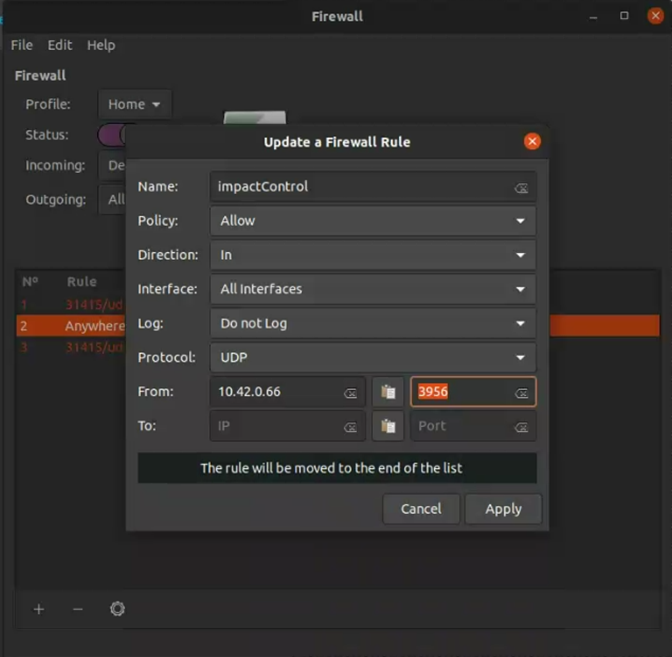
Task: Click the paste icon beside To IP
Action: [x=387, y=426]
